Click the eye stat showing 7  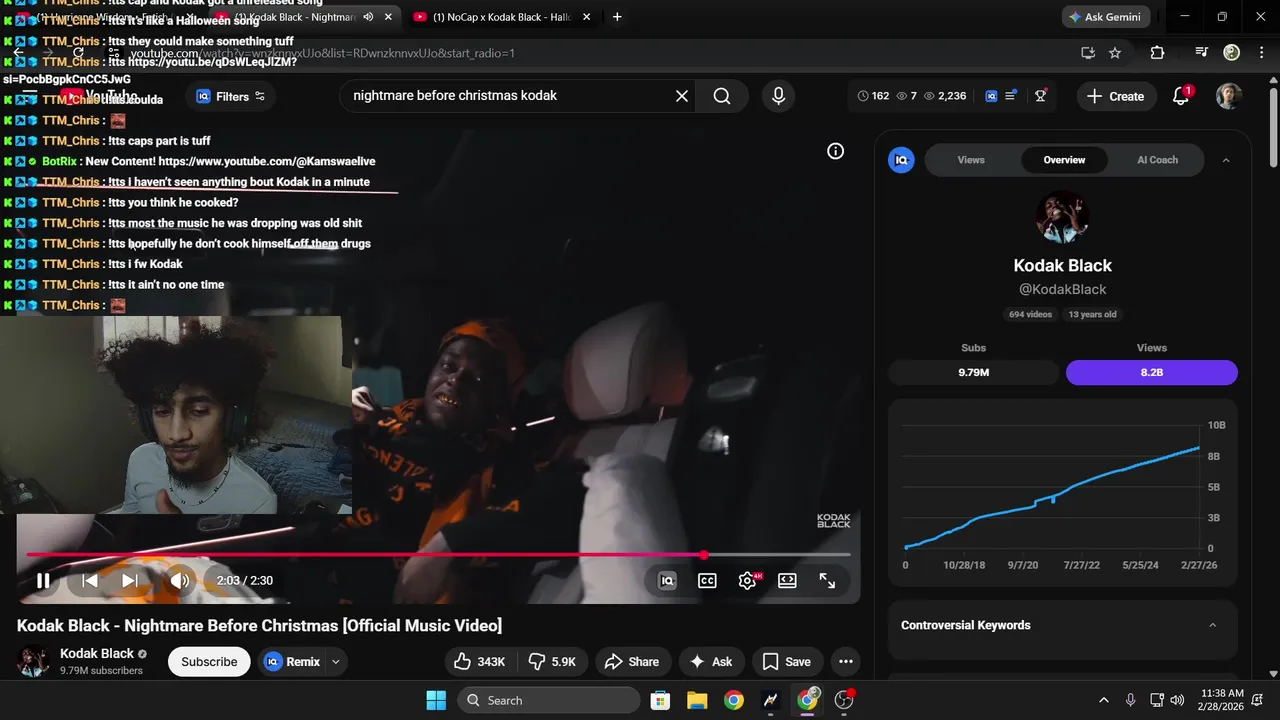(x=907, y=96)
